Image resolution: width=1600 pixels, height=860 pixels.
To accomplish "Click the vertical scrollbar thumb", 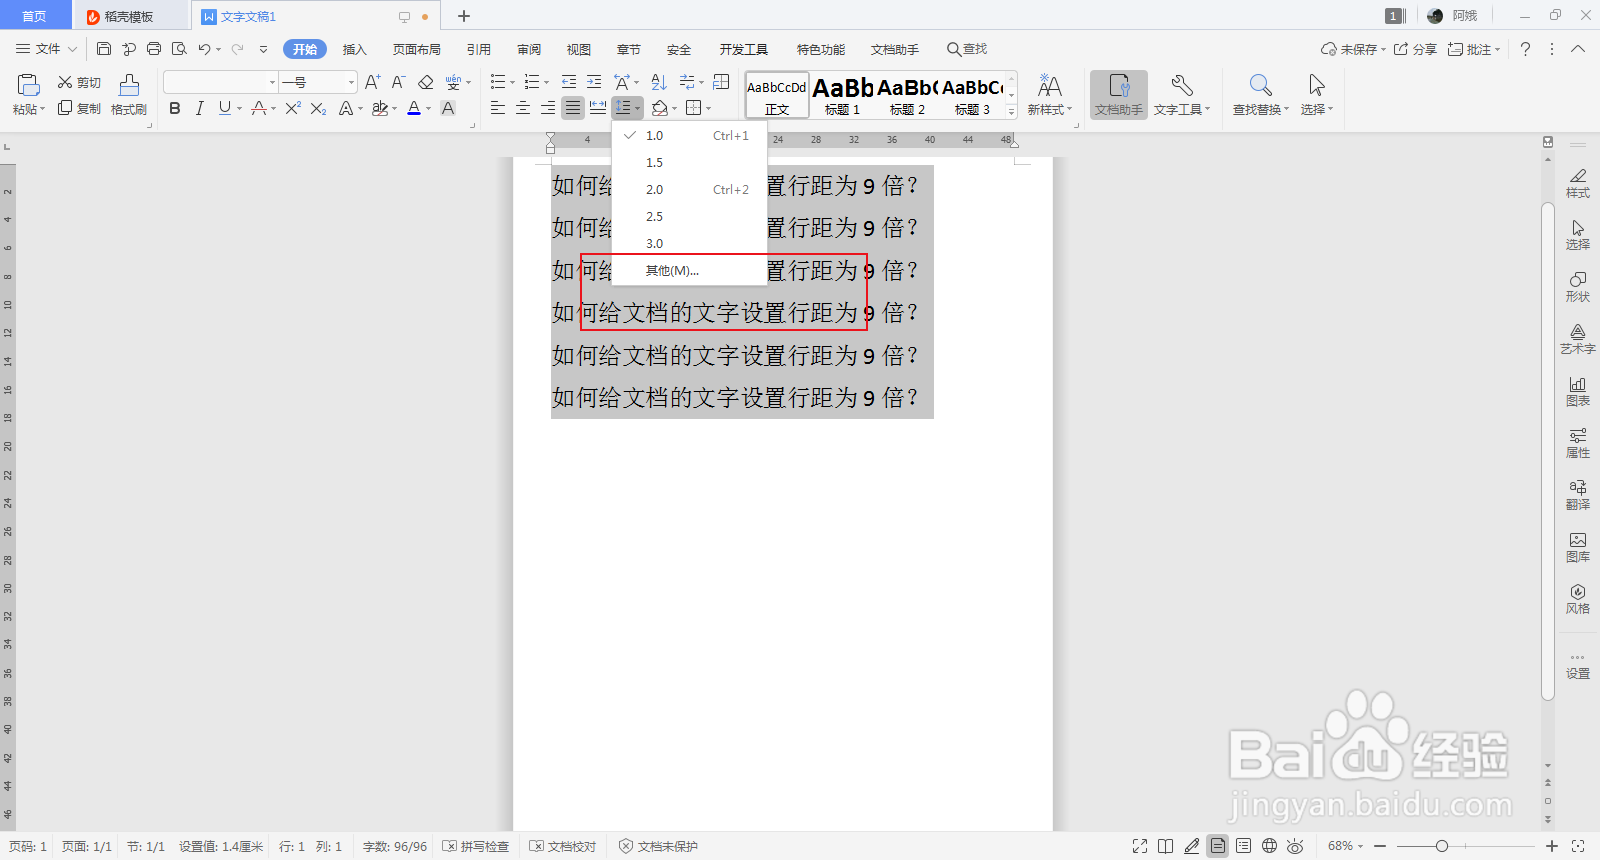I will (1548, 451).
